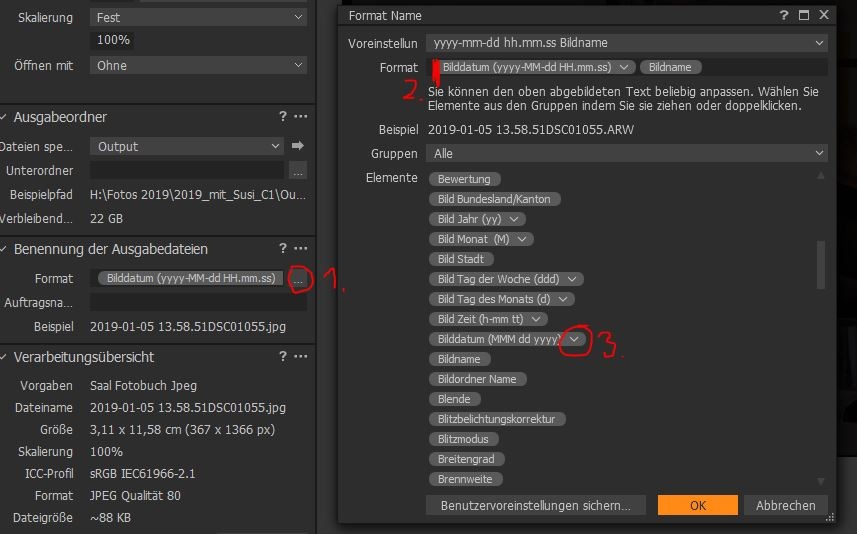
Task: Open Ausgabeordner panel options menu
Action: click(300, 117)
